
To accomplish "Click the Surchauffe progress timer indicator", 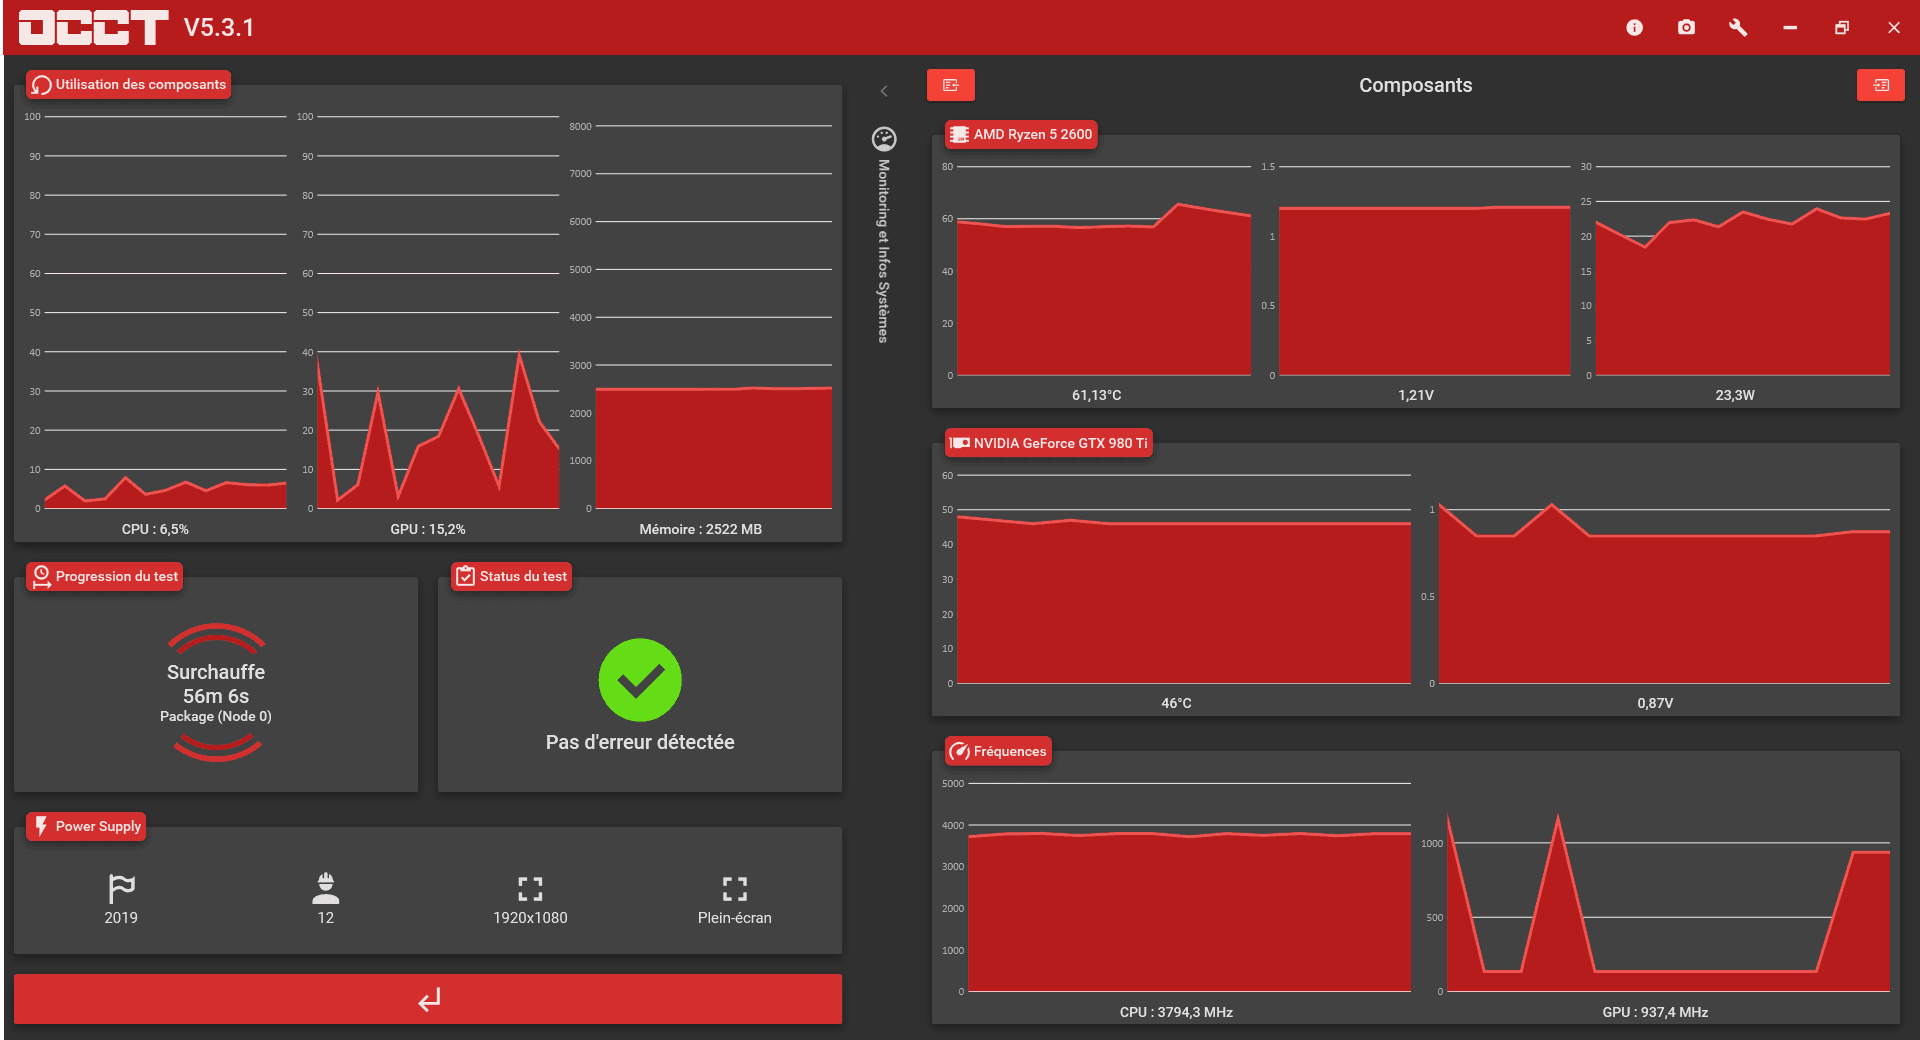I will point(216,692).
